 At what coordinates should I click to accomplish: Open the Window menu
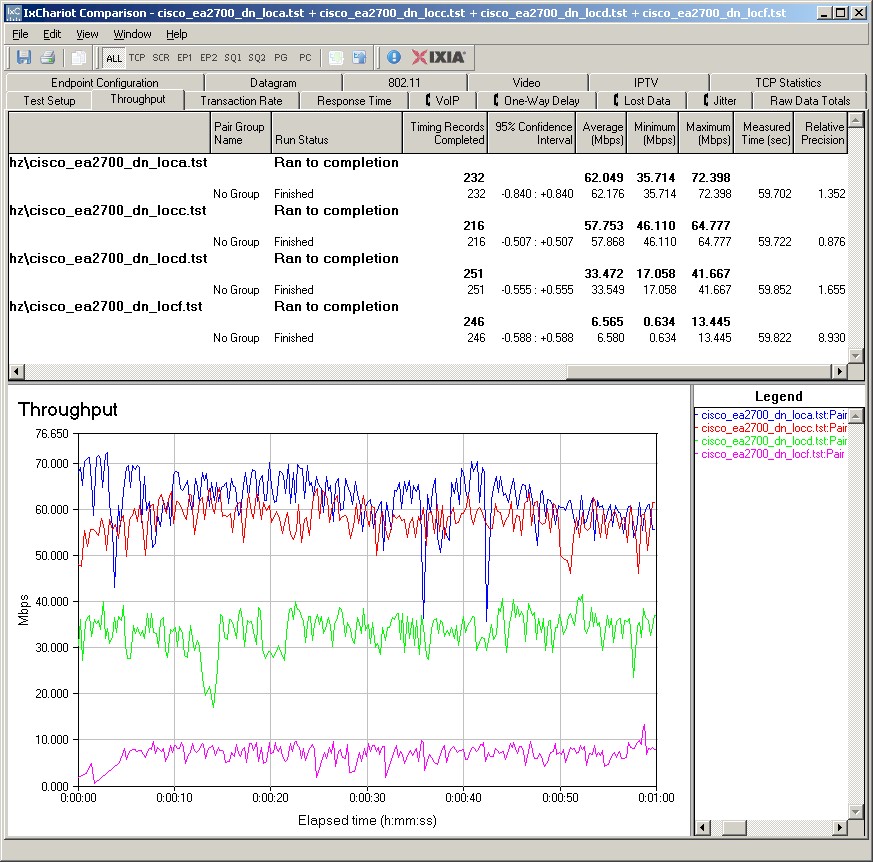tap(132, 35)
